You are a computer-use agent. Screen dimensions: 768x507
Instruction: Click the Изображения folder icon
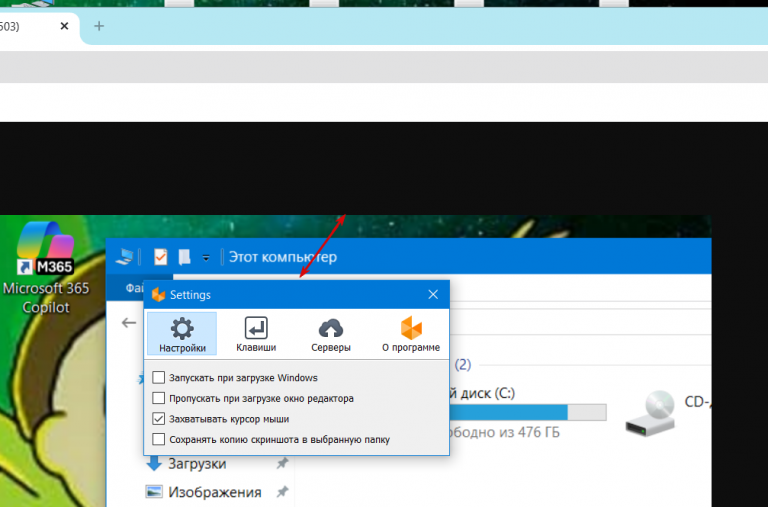[x=154, y=491]
